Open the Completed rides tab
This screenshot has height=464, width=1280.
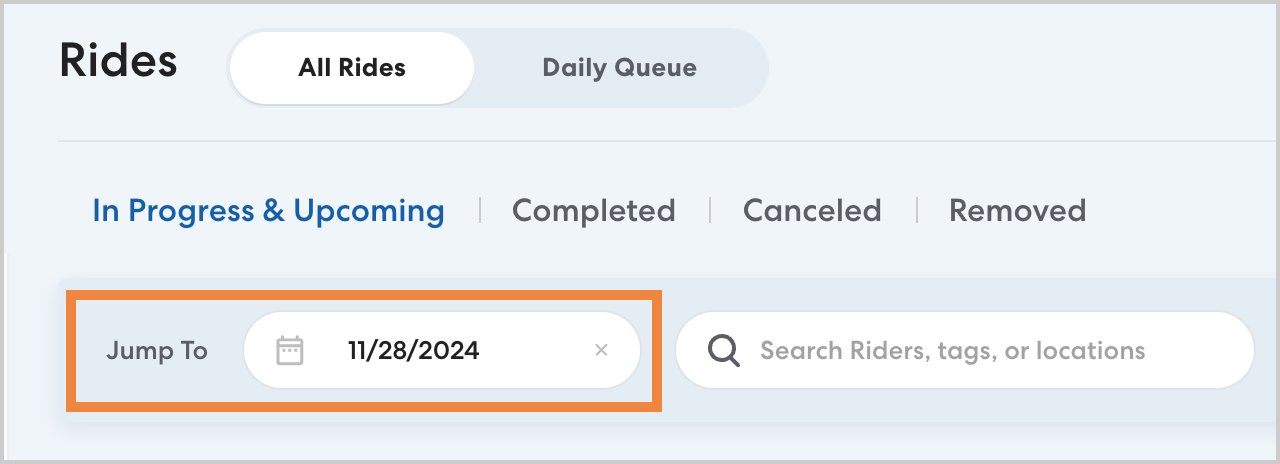(x=593, y=211)
